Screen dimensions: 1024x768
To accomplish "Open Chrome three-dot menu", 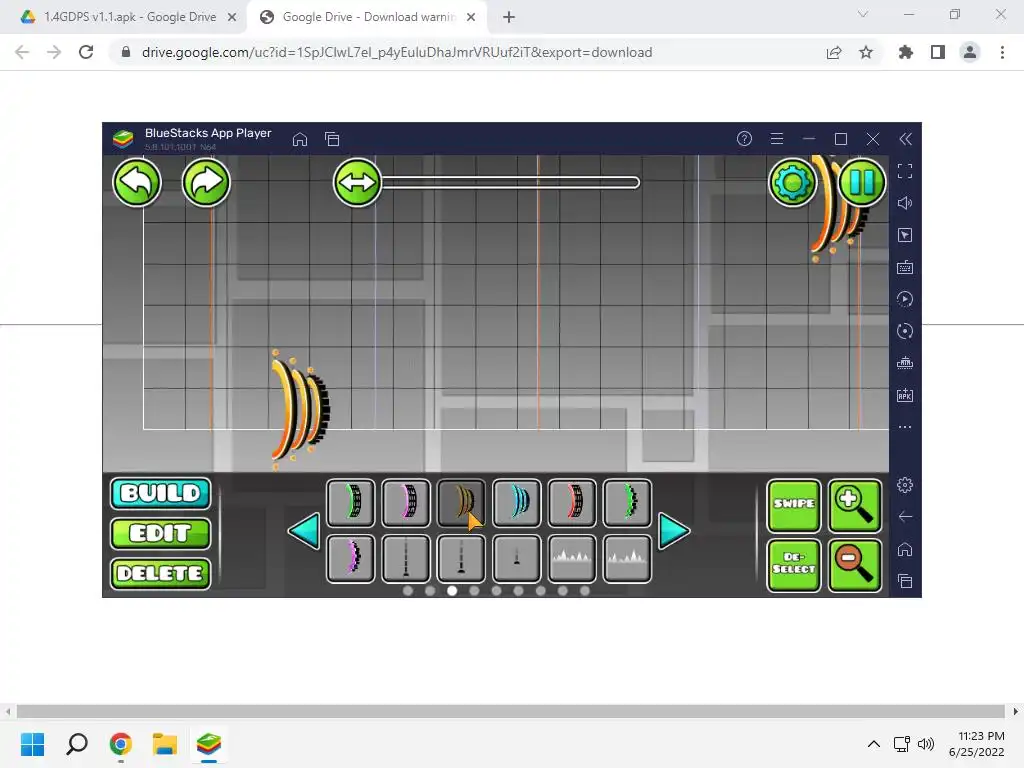I will click(1002, 52).
